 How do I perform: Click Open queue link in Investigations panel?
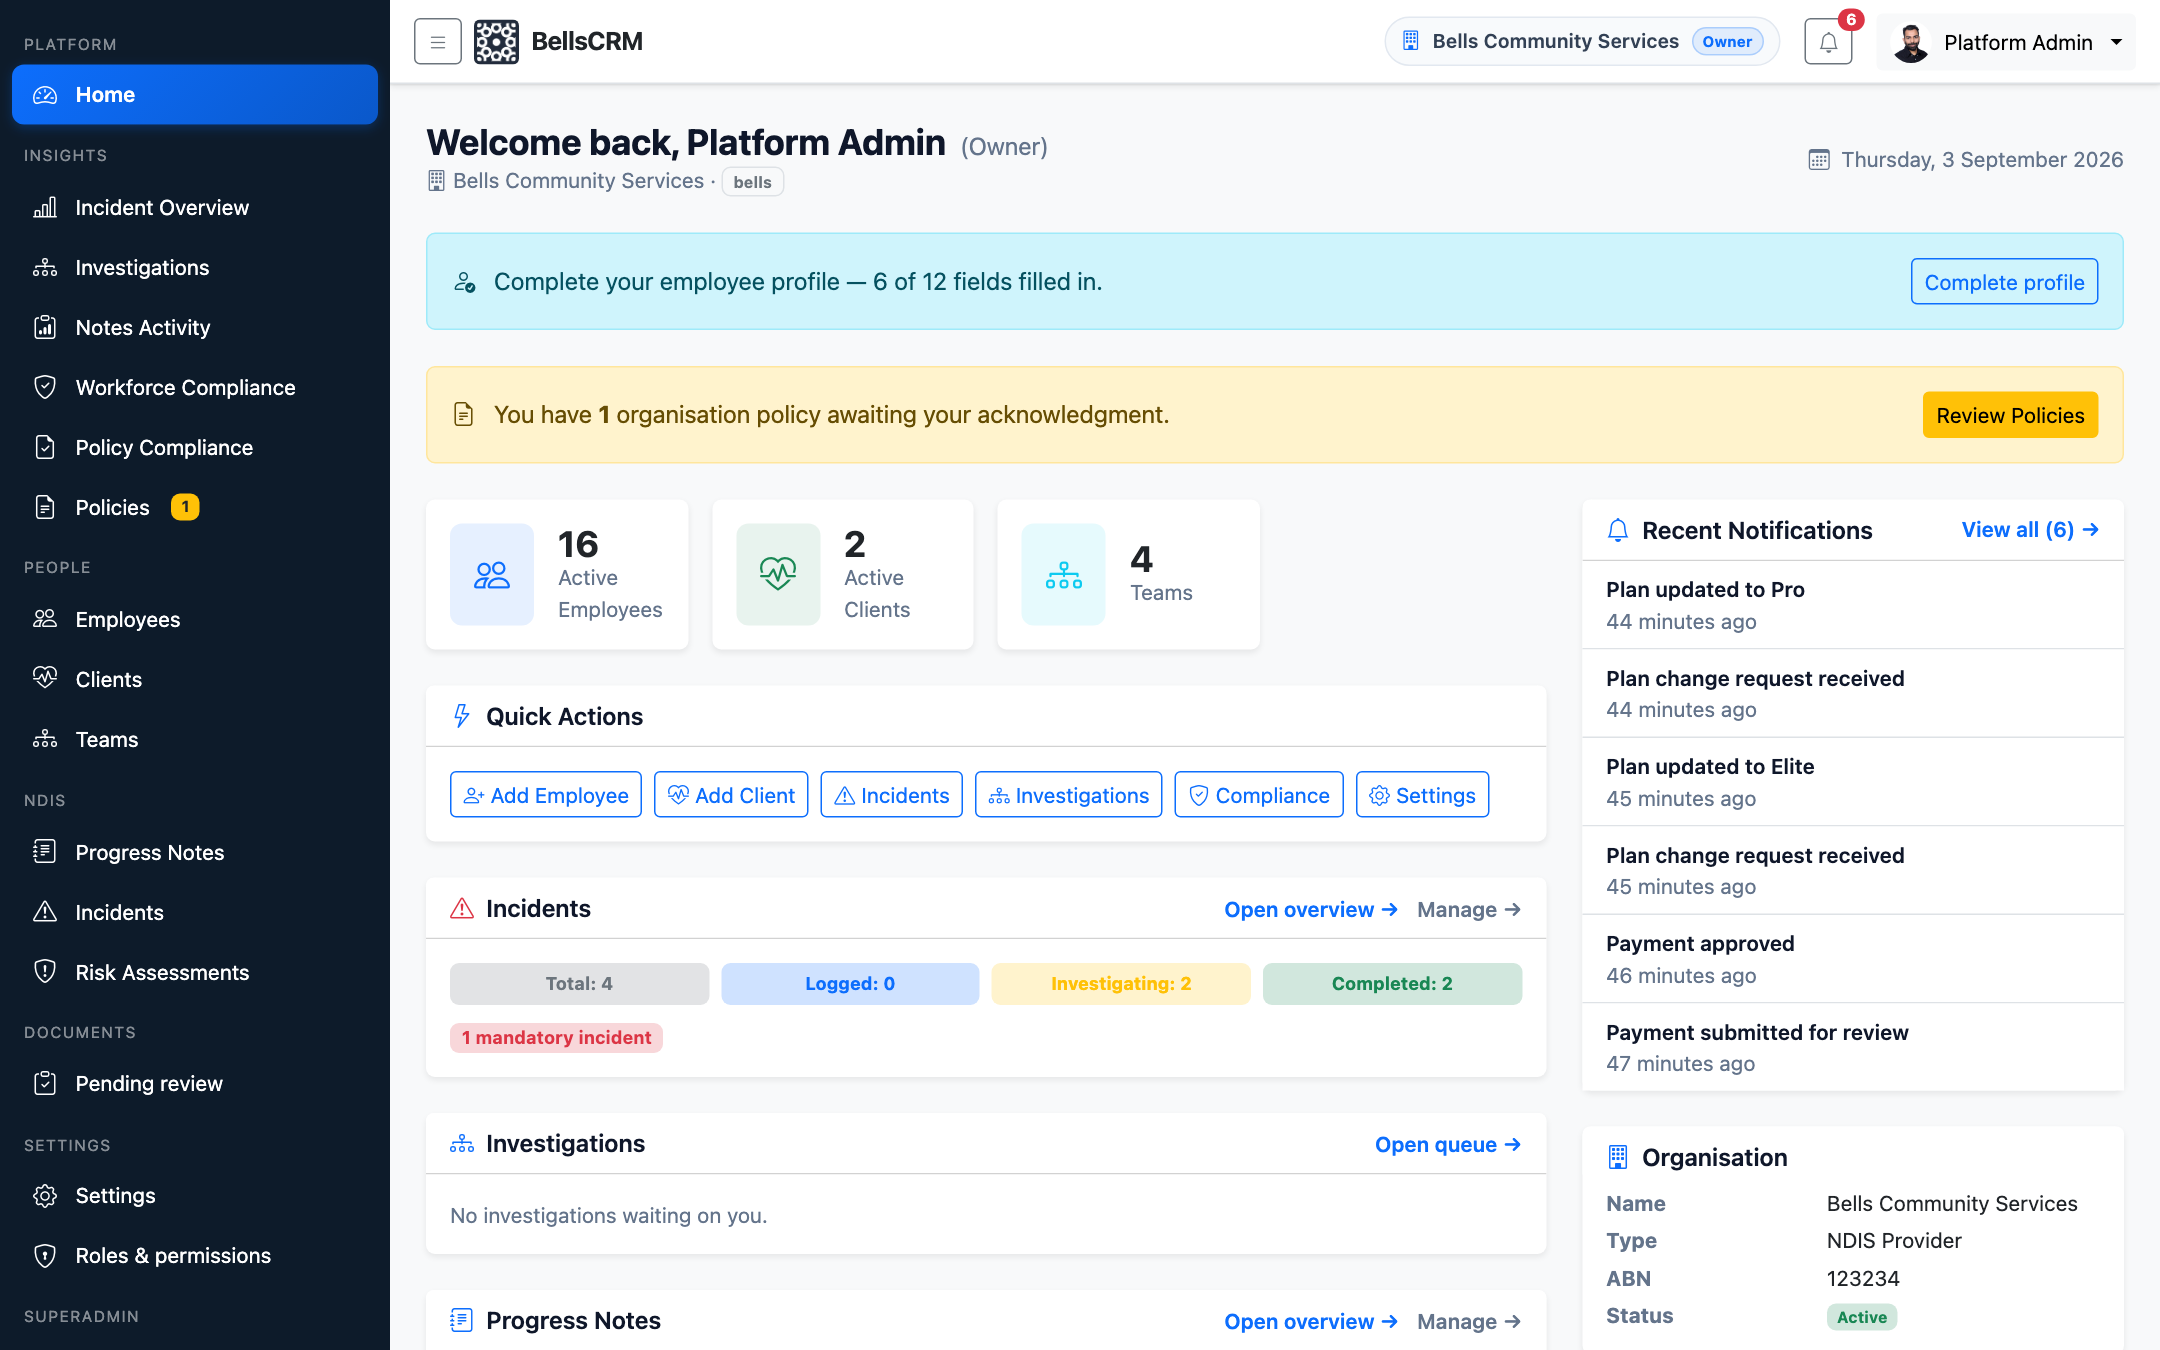[x=1448, y=1144]
